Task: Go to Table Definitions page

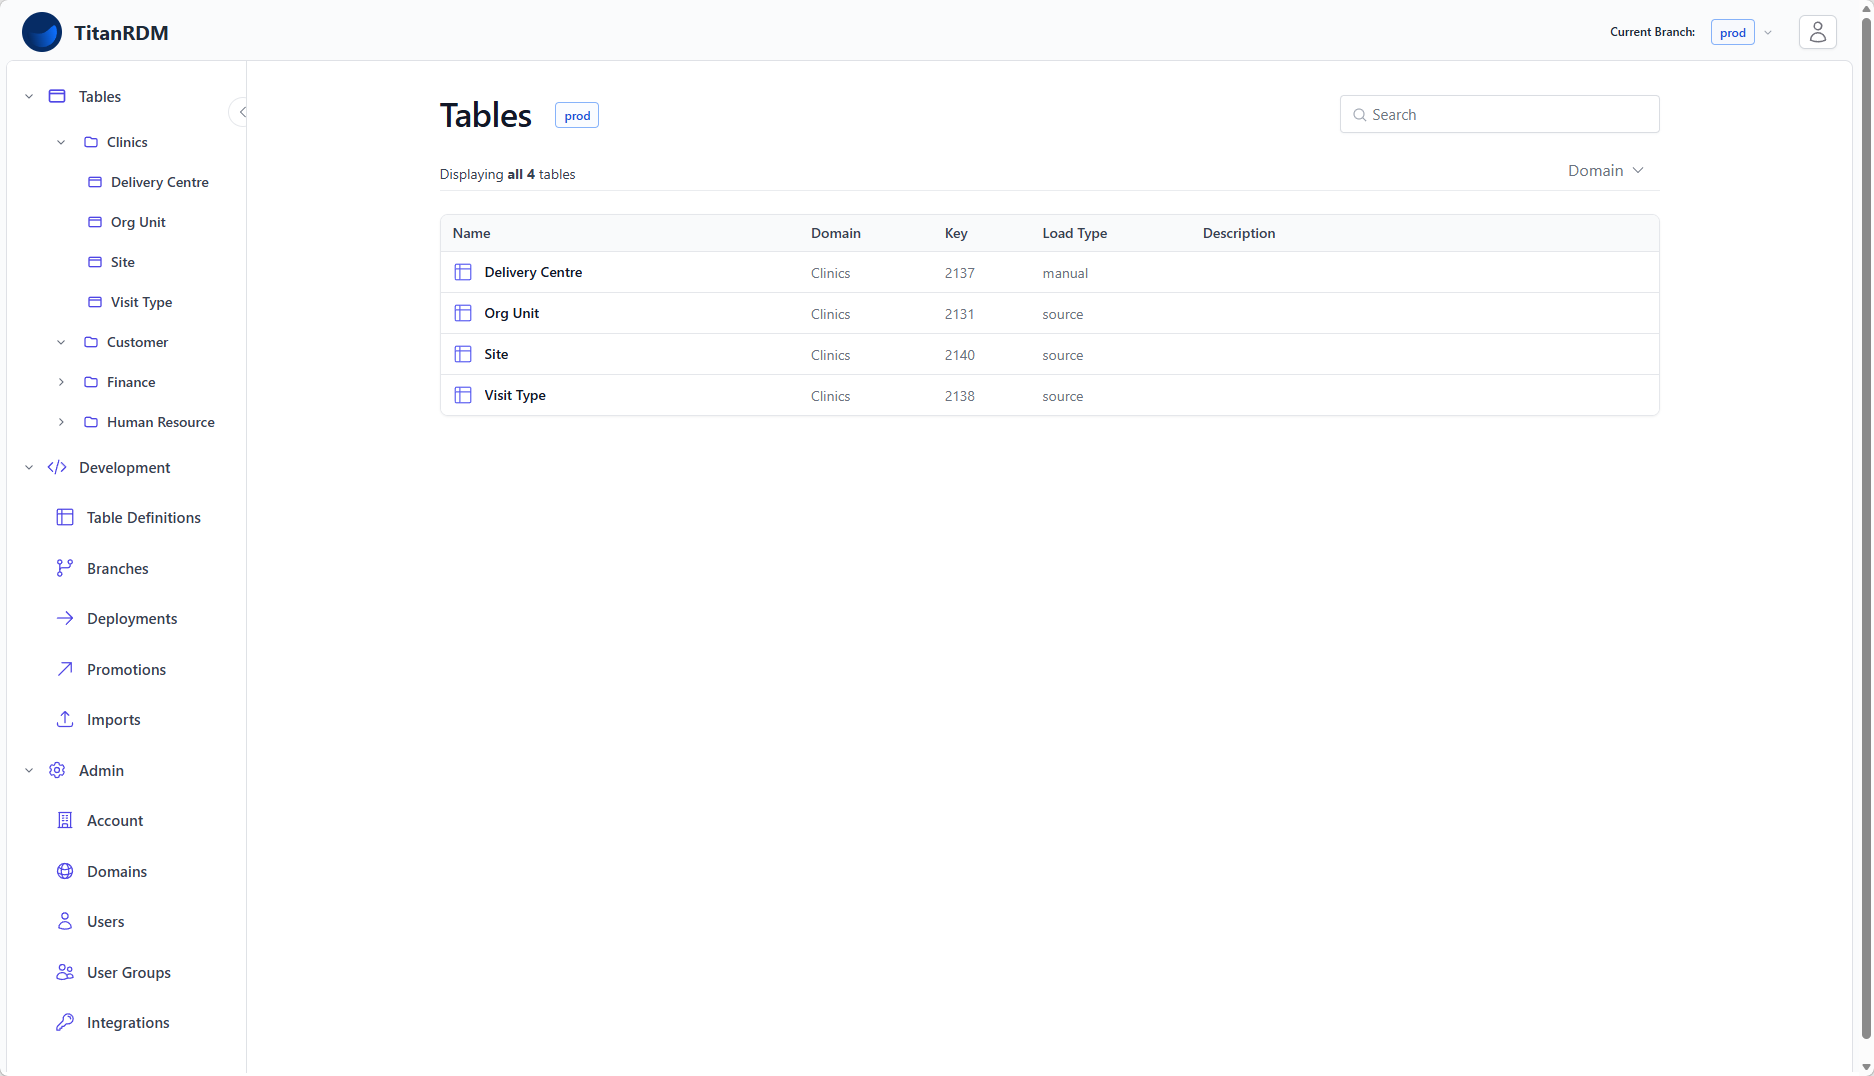Action: click(x=144, y=517)
